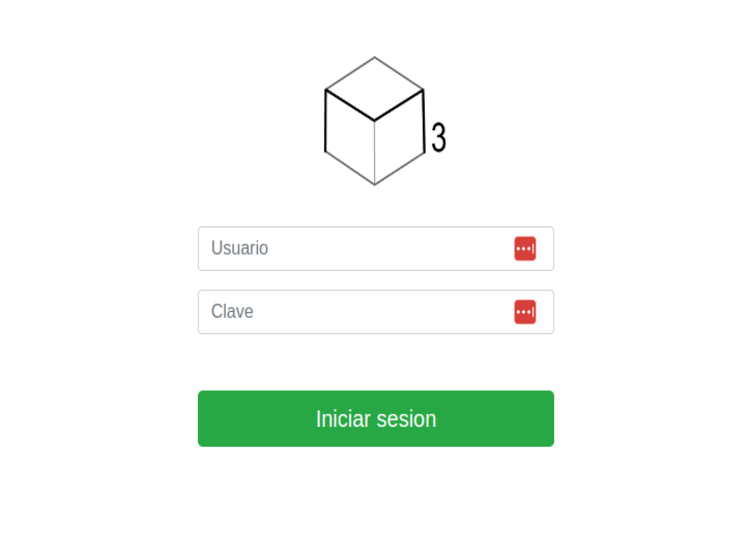Open the red autofill icon for username
The image size is (750, 550).
pos(525,249)
